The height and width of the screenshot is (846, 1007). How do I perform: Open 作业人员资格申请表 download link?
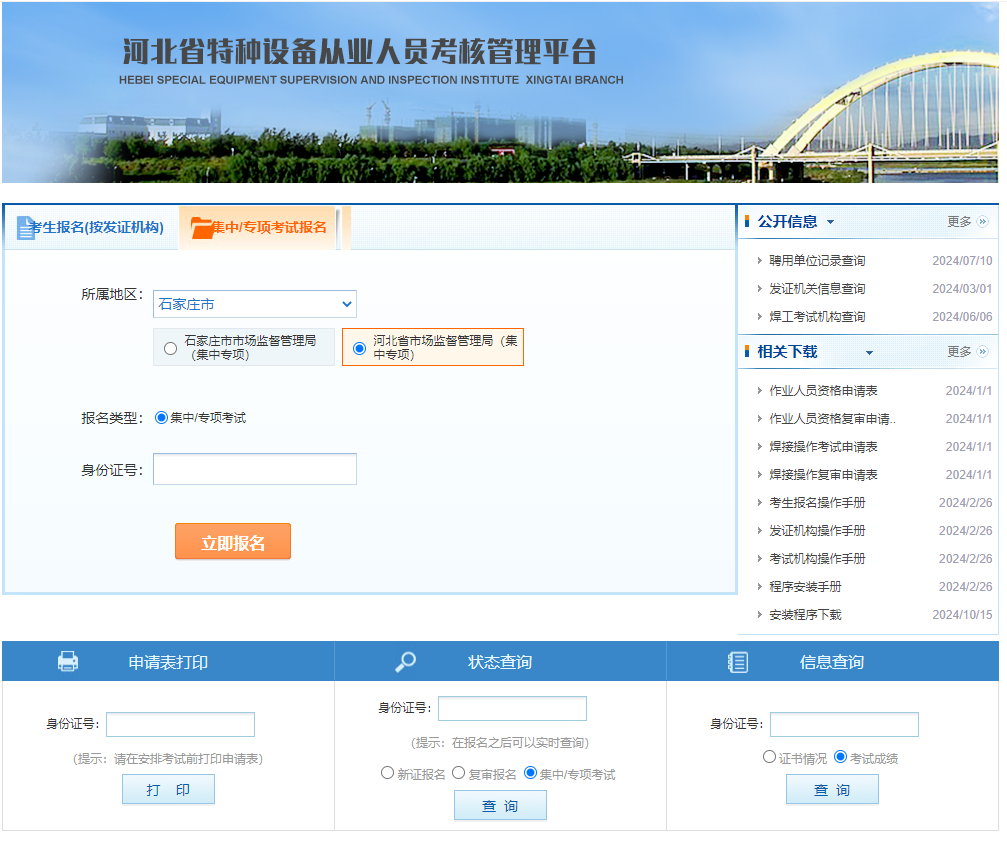(823, 391)
